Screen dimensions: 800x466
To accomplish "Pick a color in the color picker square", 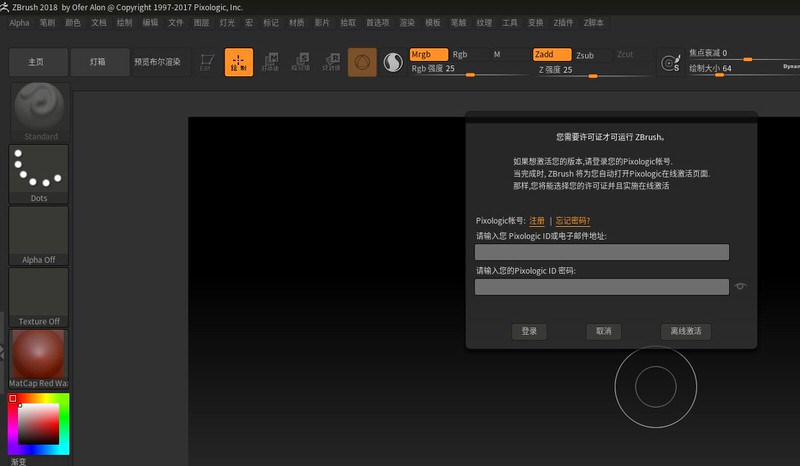I will point(39,424).
